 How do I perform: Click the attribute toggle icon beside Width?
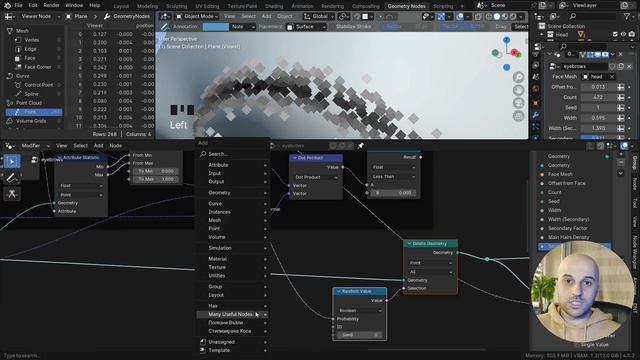[620, 118]
